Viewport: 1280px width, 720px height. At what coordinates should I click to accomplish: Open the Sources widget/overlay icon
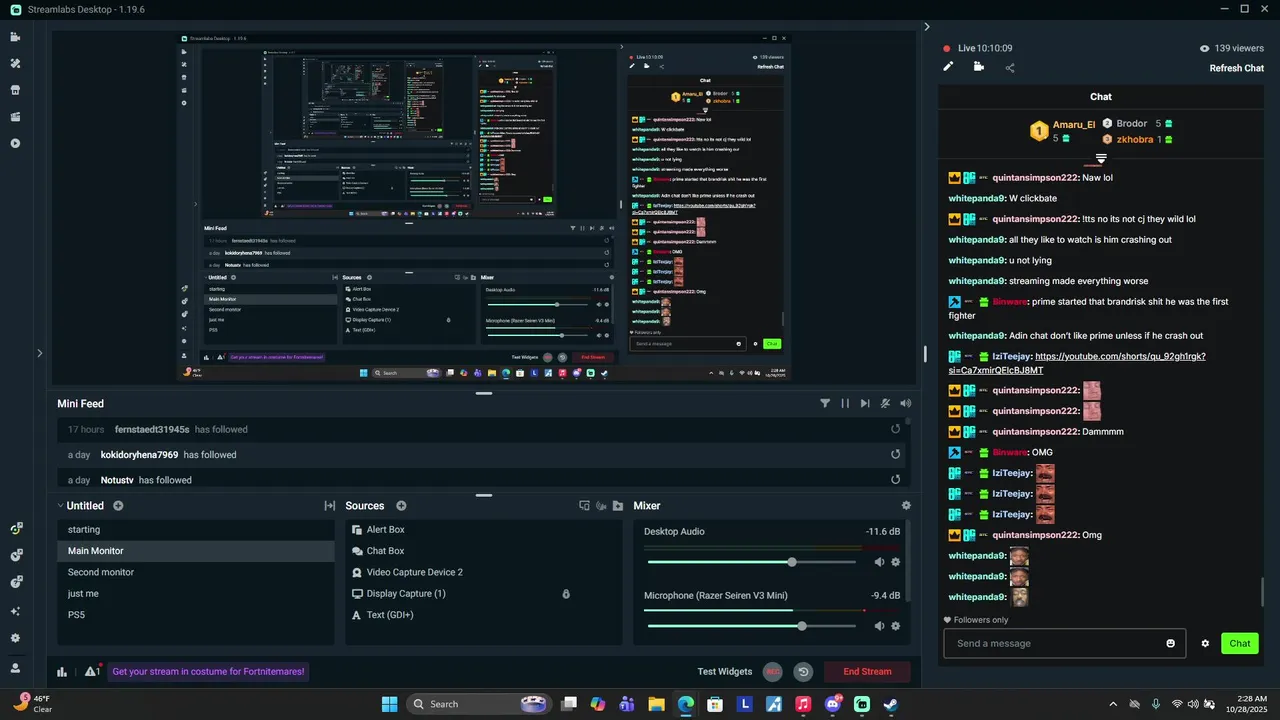(584, 506)
